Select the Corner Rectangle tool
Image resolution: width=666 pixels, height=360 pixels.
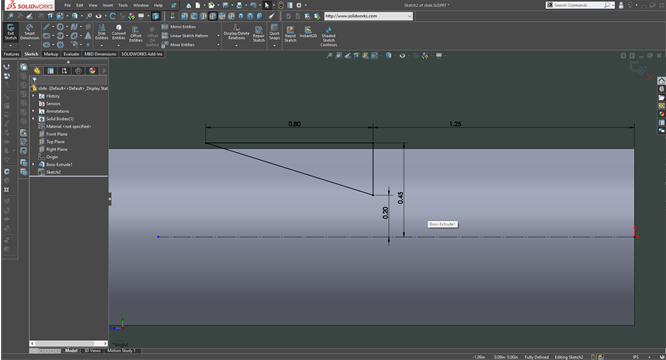pyautogui.click(x=47, y=36)
